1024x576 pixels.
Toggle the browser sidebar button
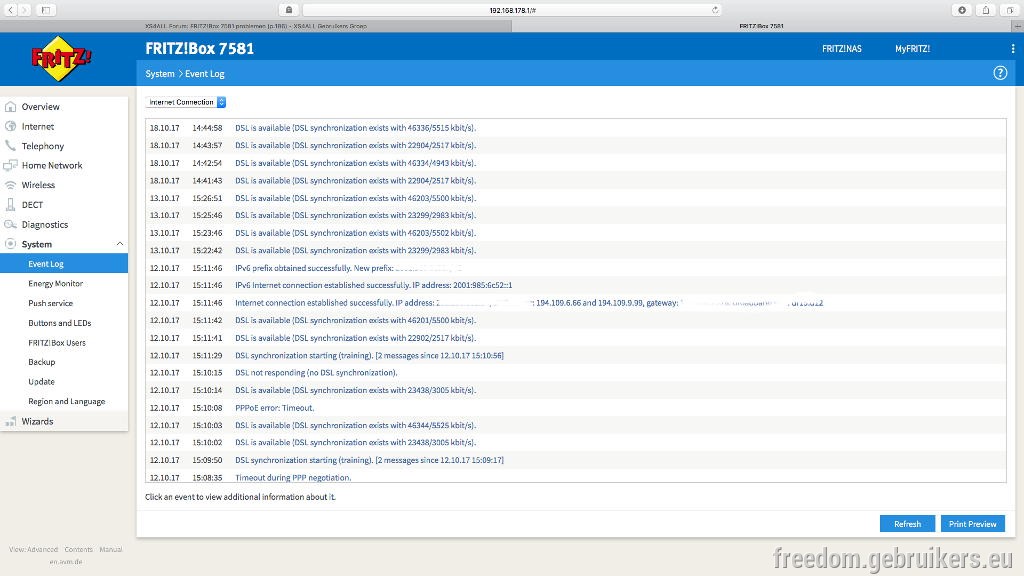pyautogui.click(x=46, y=10)
